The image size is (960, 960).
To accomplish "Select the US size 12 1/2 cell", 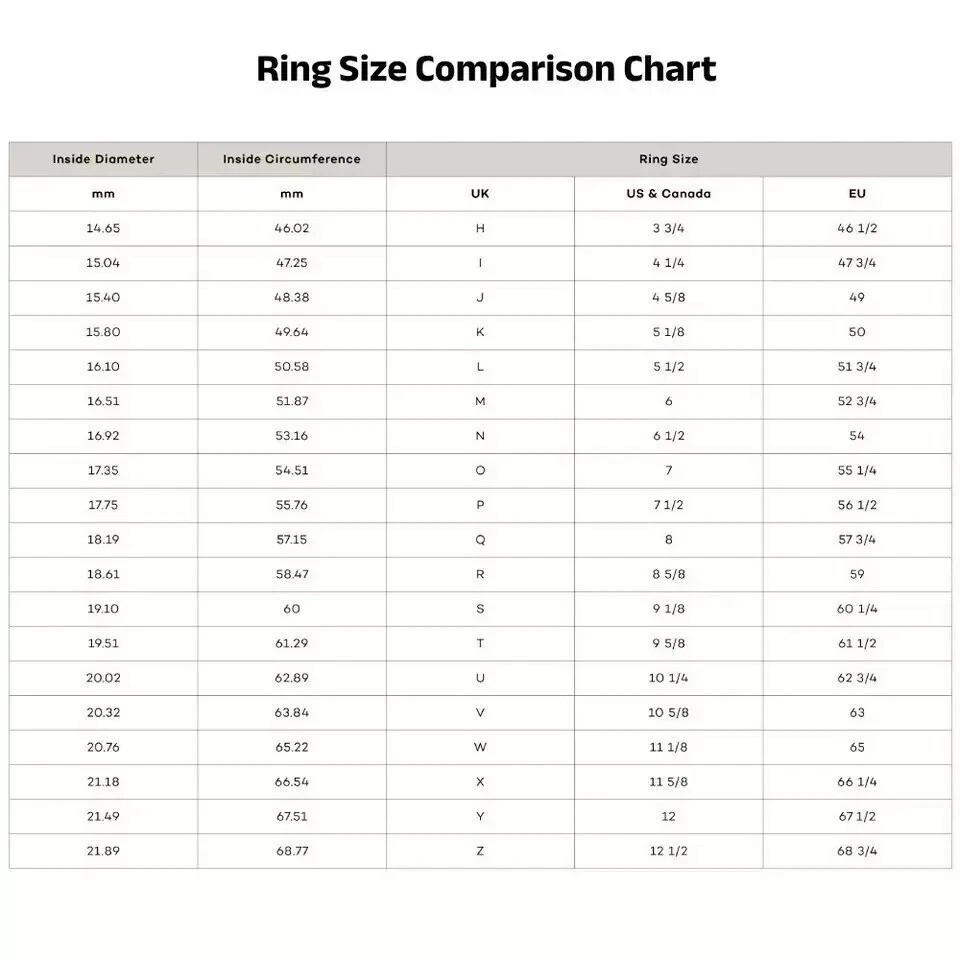I will [668, 851].
